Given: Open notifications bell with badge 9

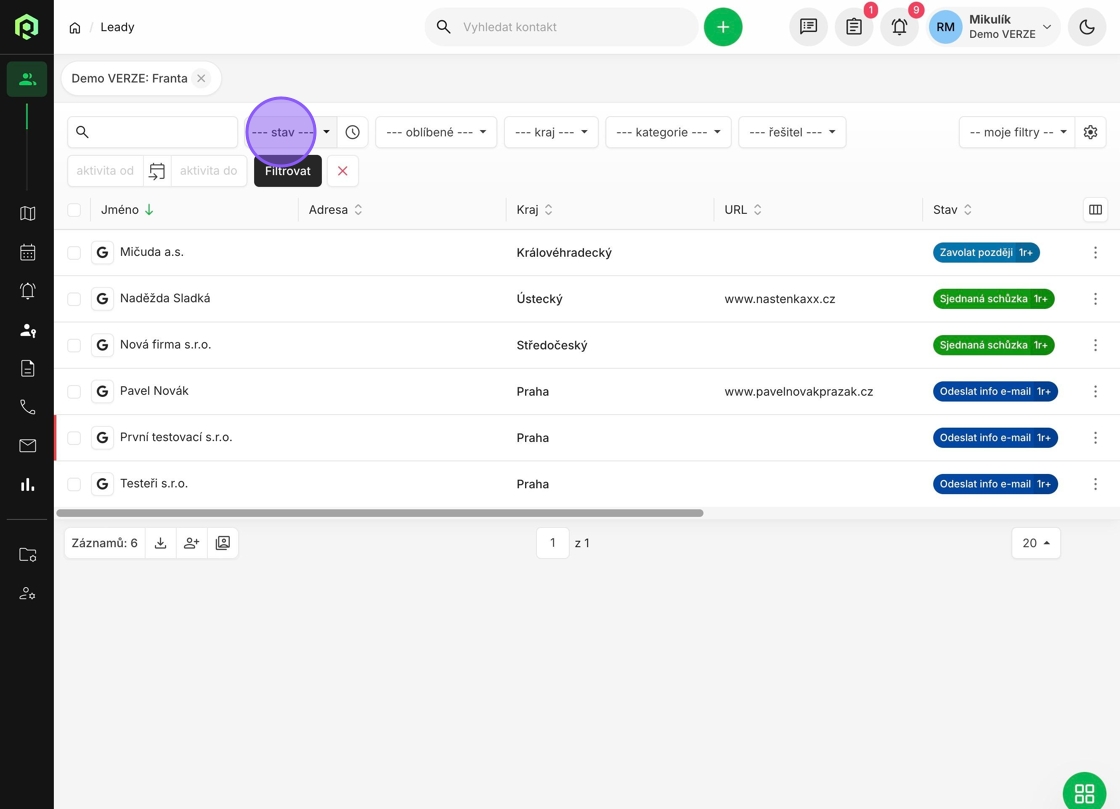Looking at the screenshot, I should (x=899, y=27).
